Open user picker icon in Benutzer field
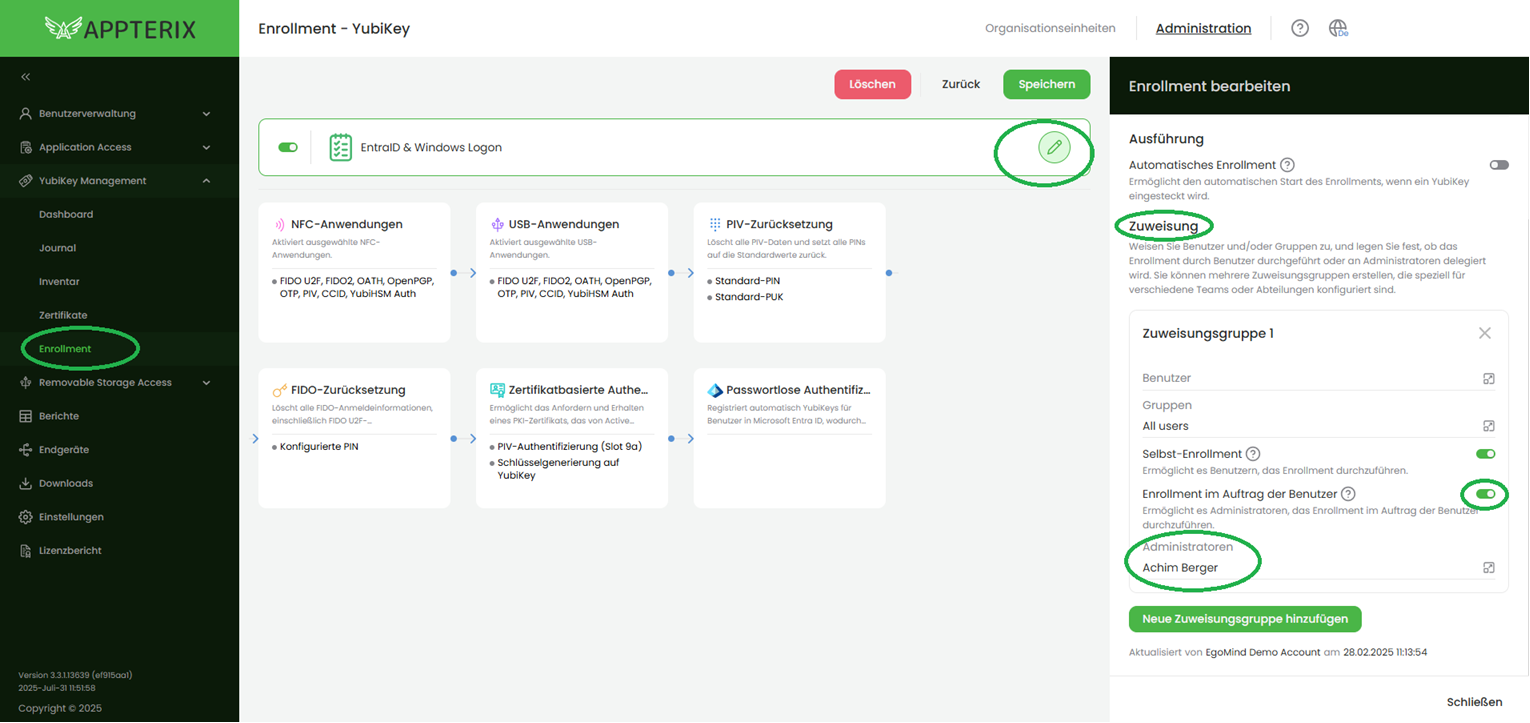 pyautogui.click(x=1488, y=378)
